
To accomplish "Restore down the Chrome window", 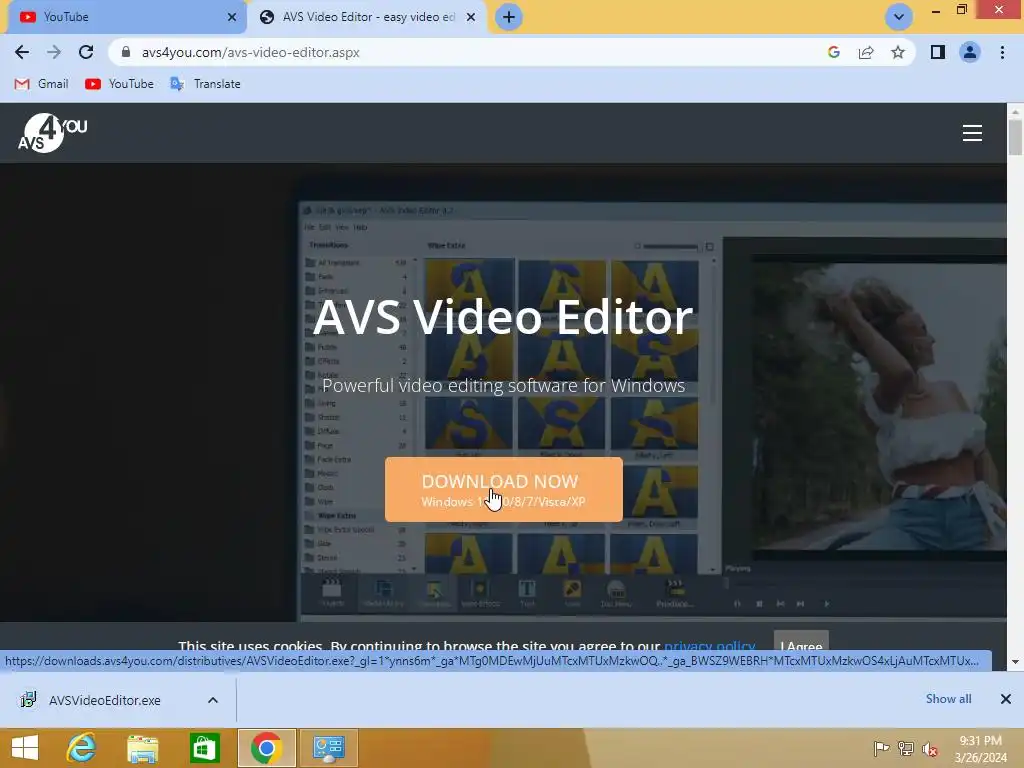I will tap(961, 10).
